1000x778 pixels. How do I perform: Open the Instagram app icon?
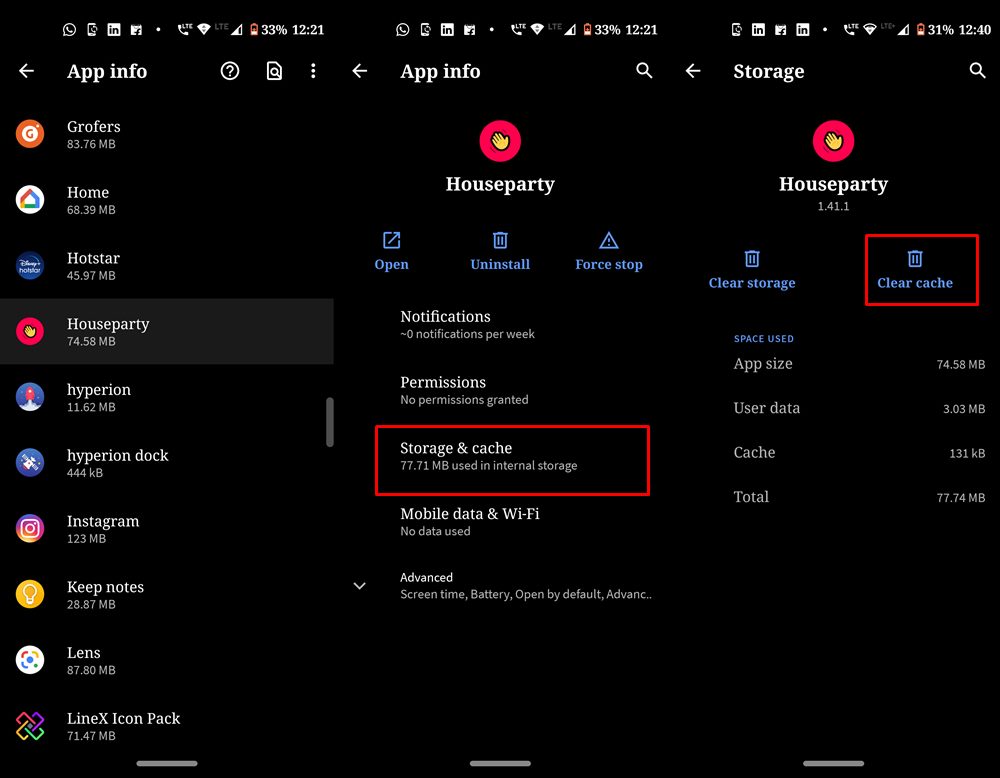[30, 528]
